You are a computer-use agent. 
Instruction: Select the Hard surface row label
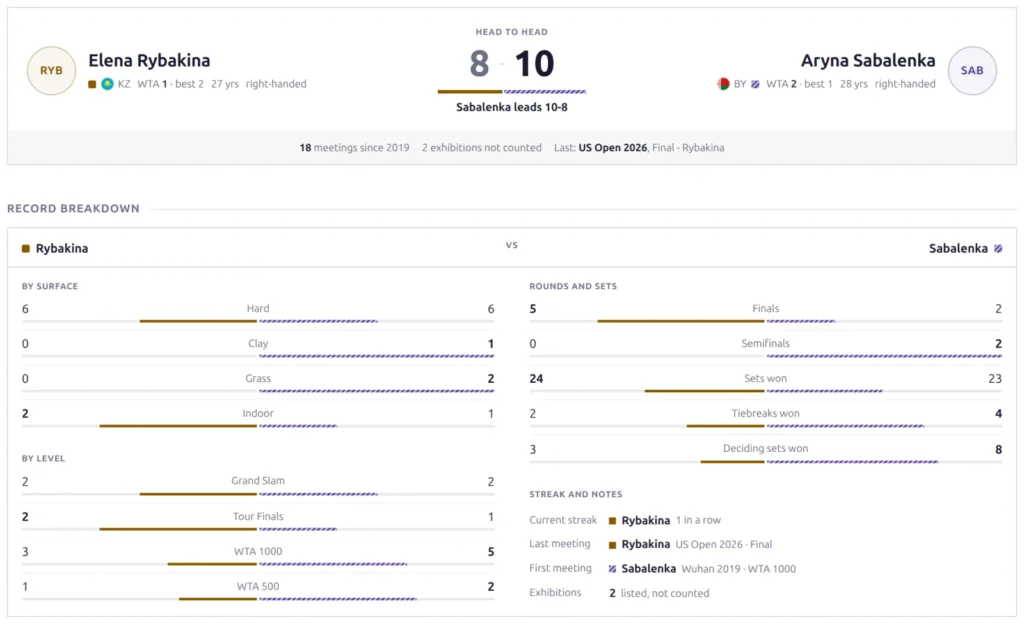coord(258,309)
